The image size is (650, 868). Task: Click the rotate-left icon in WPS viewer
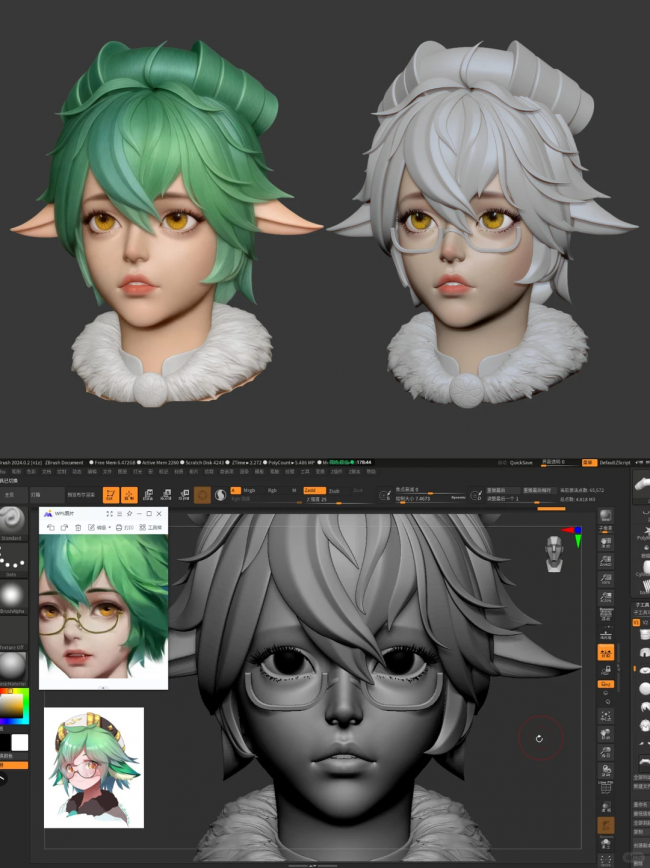point(50,527)
